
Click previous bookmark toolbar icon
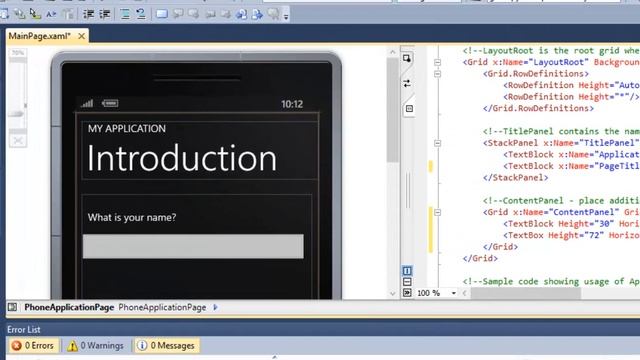coord(178,14)
